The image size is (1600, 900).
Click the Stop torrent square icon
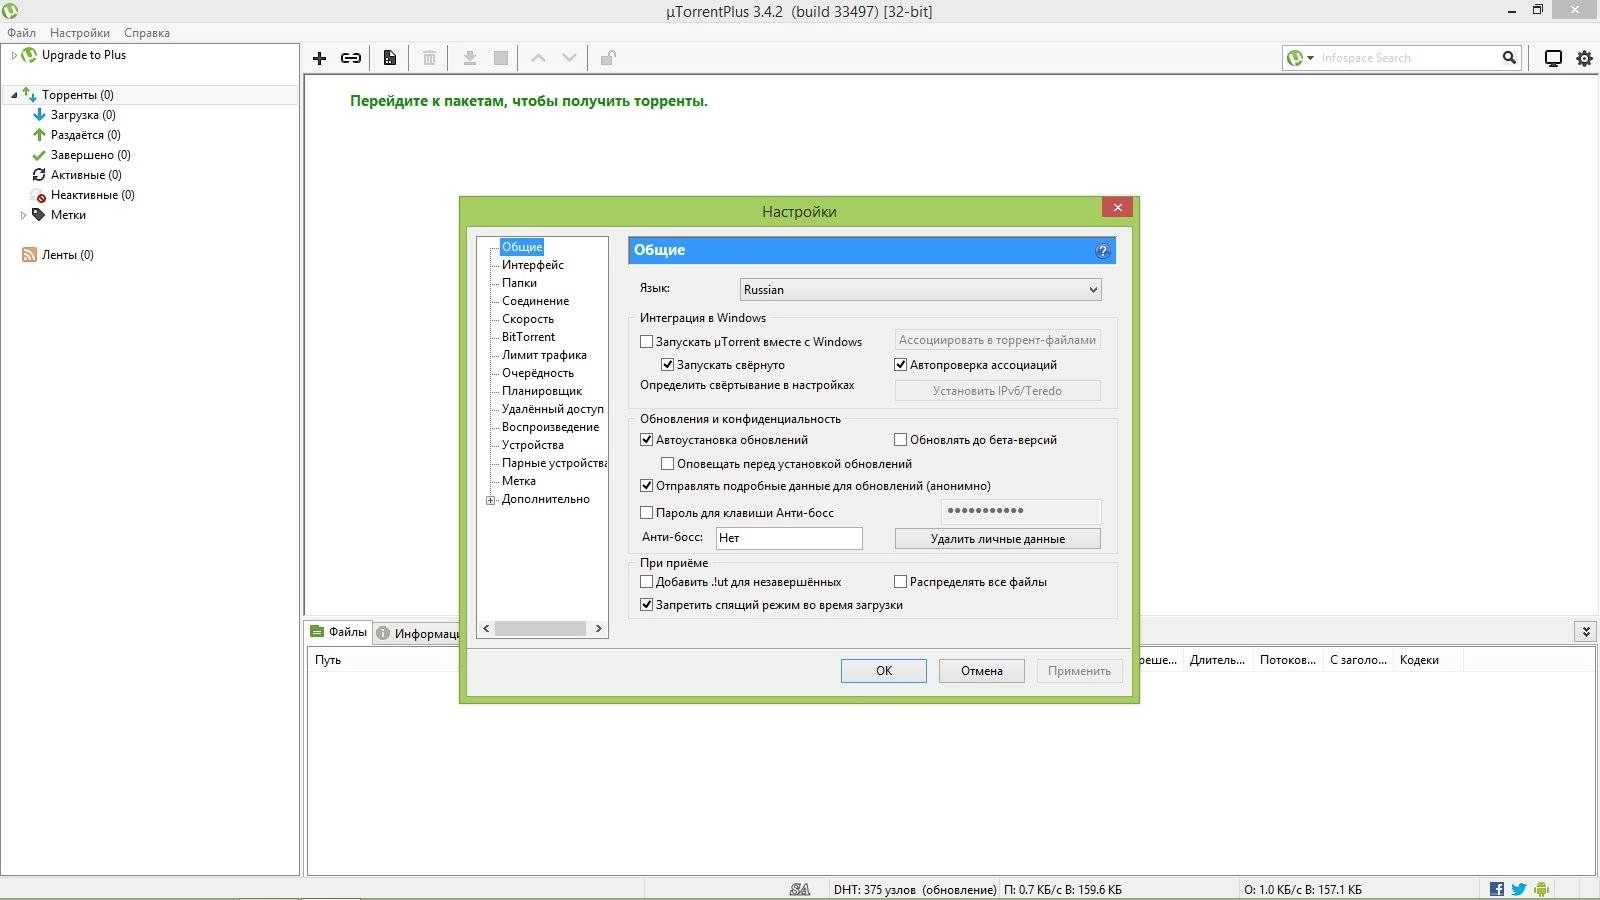[501, 58]
